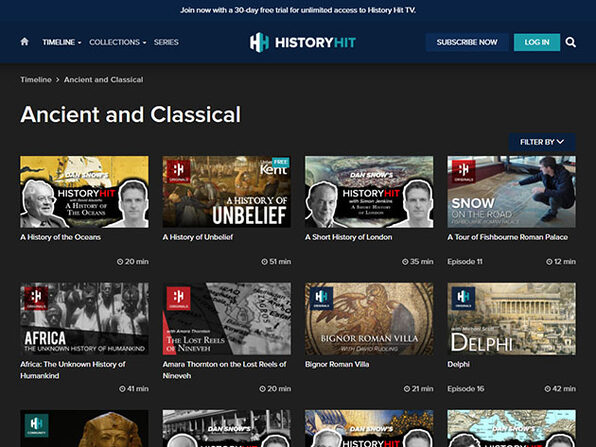Open Amara Thornton Lost Reels of Nineveh thumbnail

tap(227, 319)
